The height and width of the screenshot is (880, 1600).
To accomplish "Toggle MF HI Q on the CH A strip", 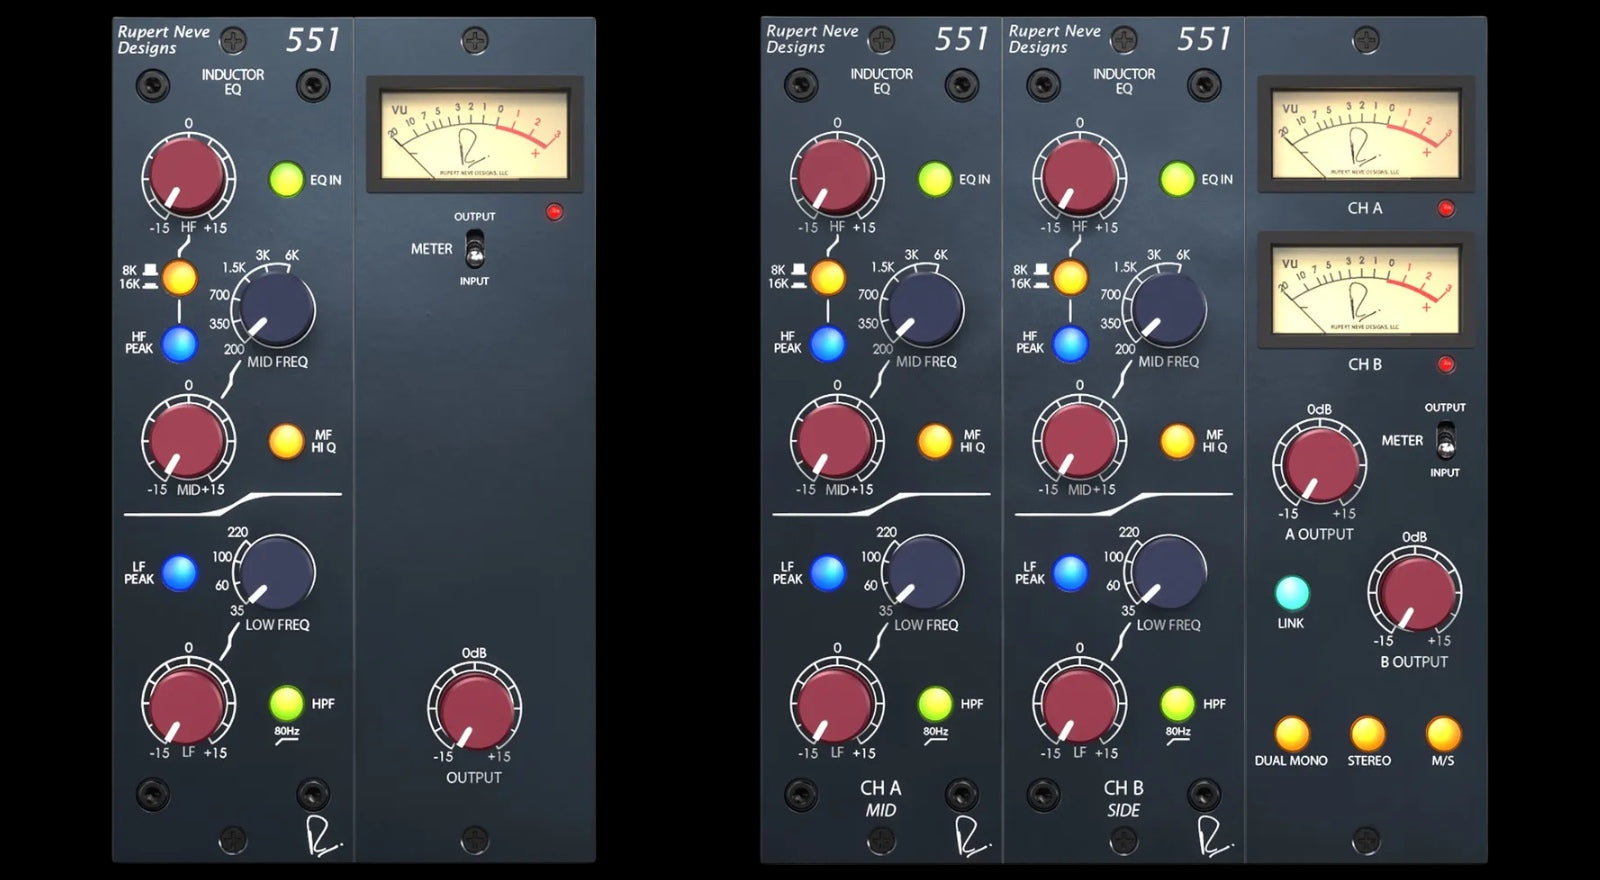I will [x=935, y=441].
